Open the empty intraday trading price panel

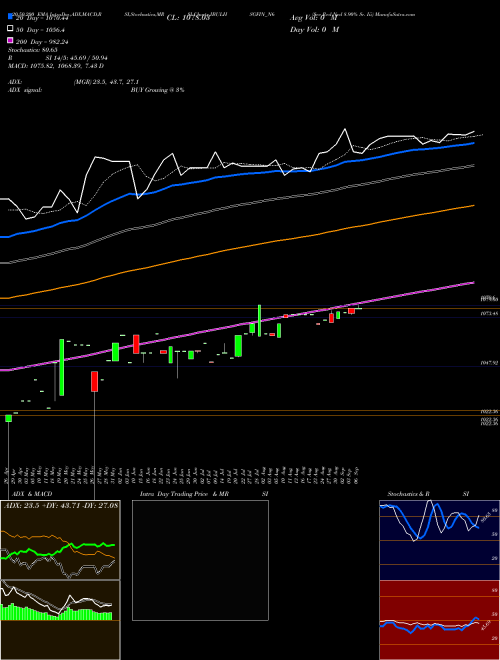pos(200,560)
